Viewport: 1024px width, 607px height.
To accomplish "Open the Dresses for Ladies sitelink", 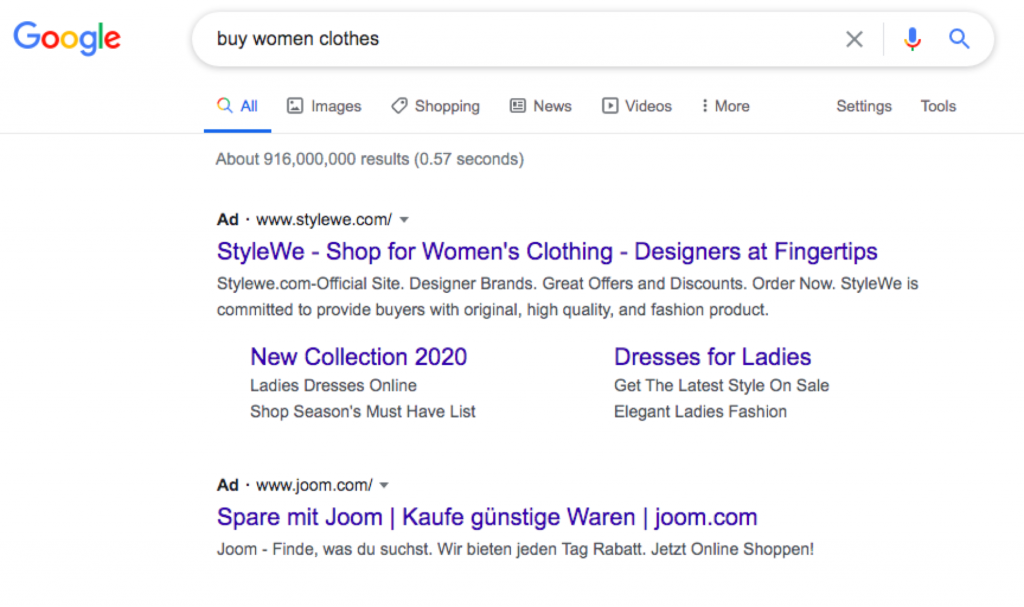I will (x=712, y=357).
